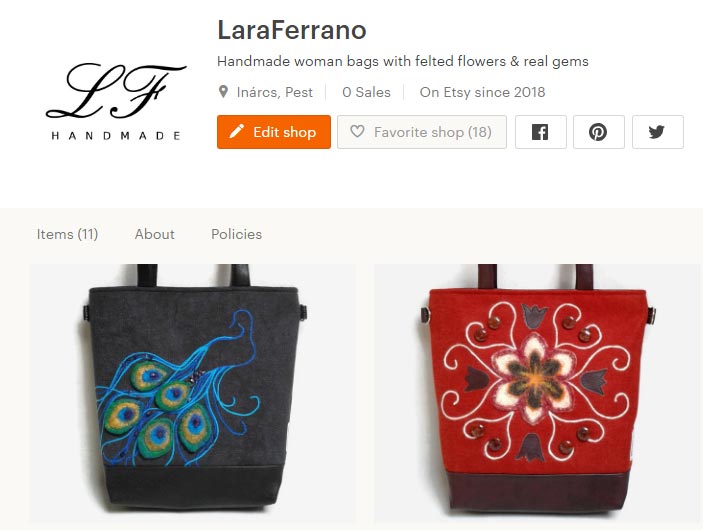Switch to the Items (11) tab
703x530 pixels.
click(67, 234)
